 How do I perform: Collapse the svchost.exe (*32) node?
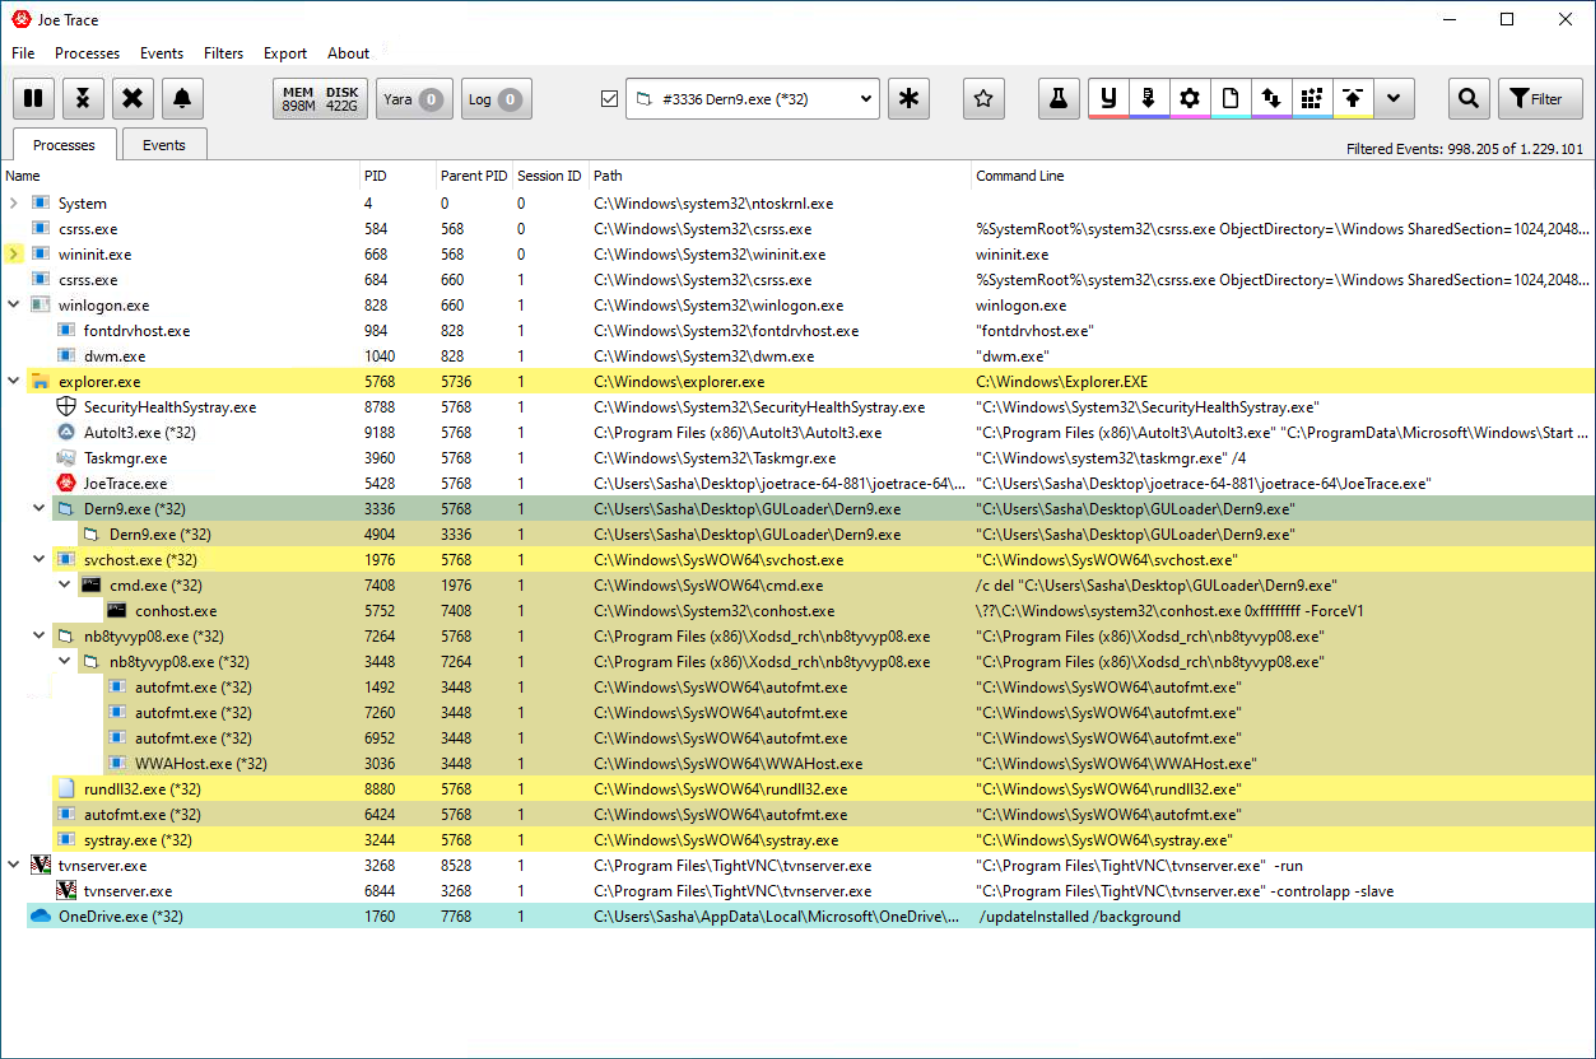[39, 559]
